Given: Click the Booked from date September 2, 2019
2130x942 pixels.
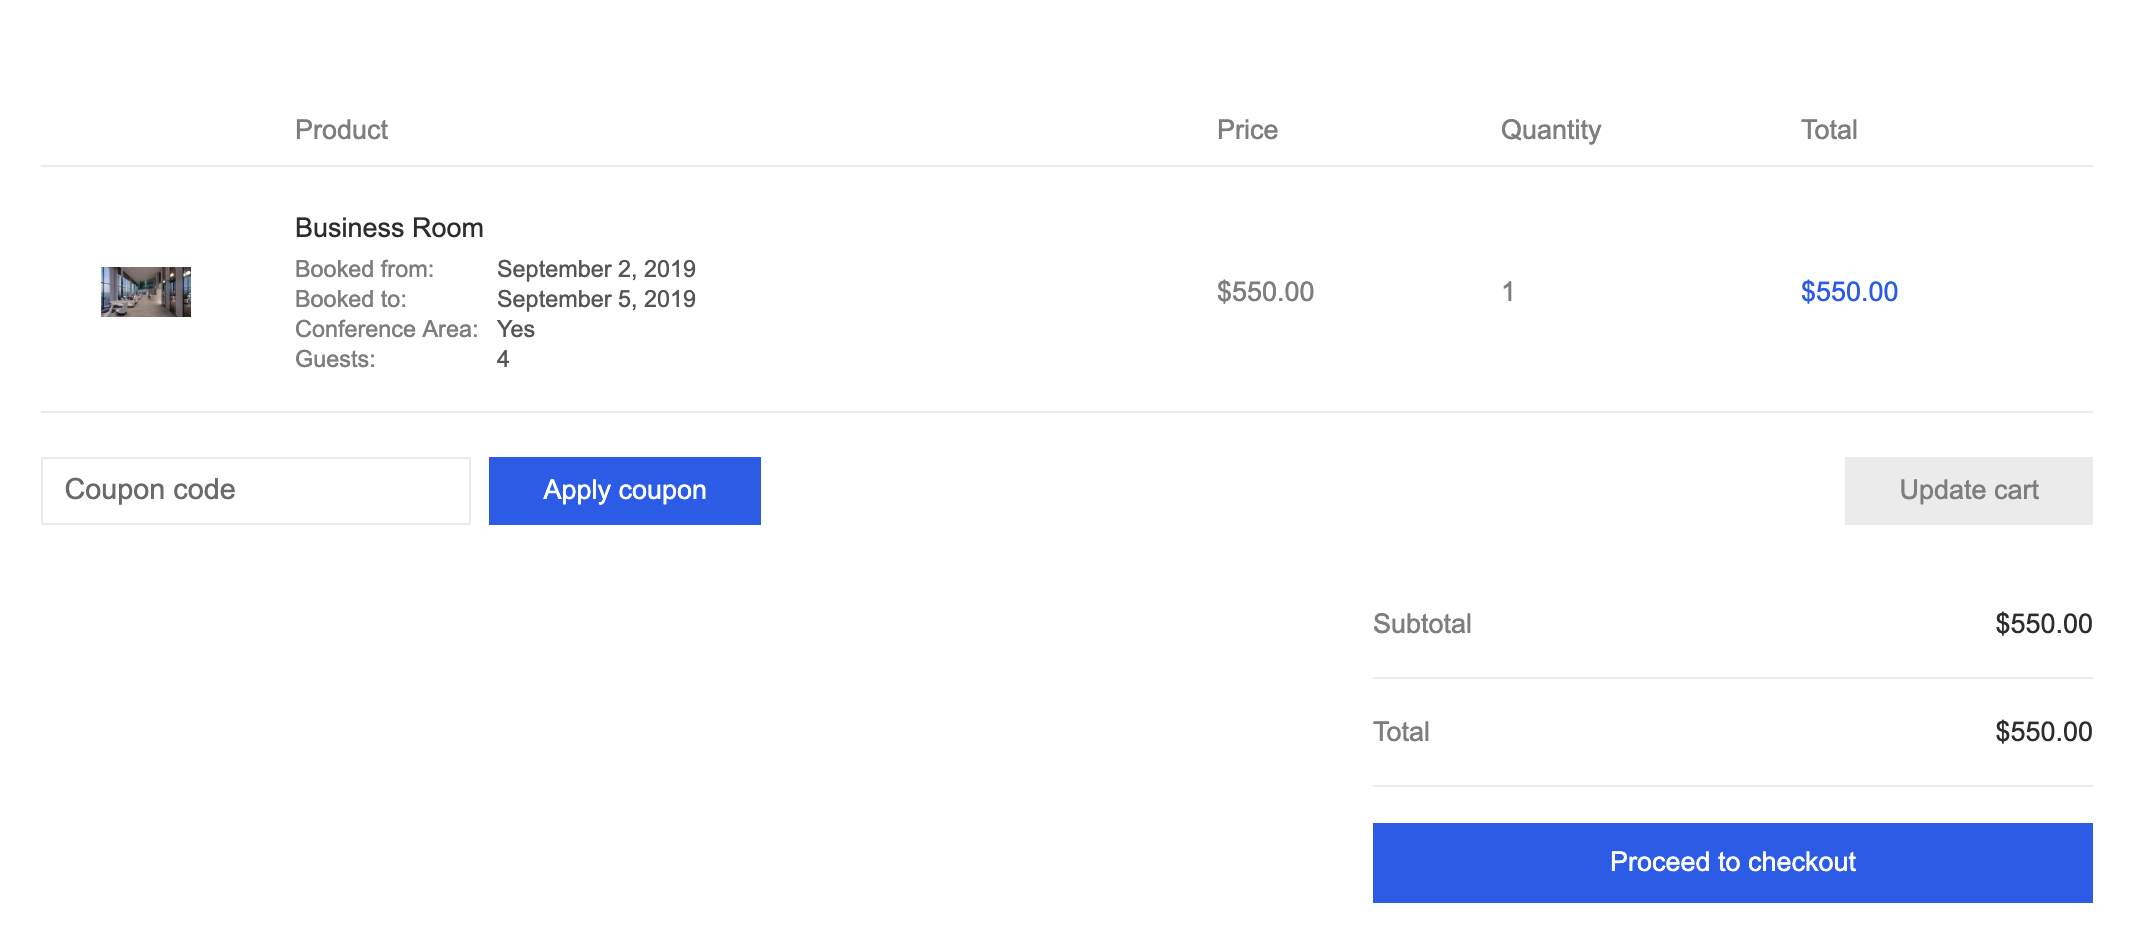Looking at the screenshot, I should point(596,269).
